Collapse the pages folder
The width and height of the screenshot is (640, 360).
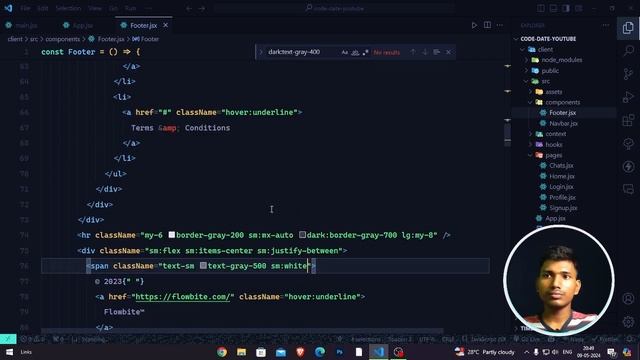[531, 155]
